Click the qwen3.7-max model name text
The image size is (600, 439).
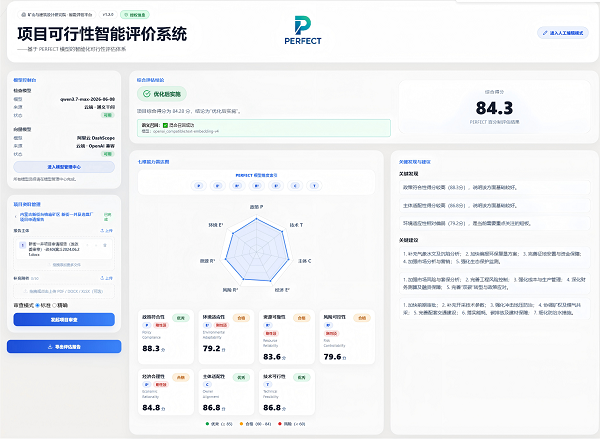click(x=88, y=99)
